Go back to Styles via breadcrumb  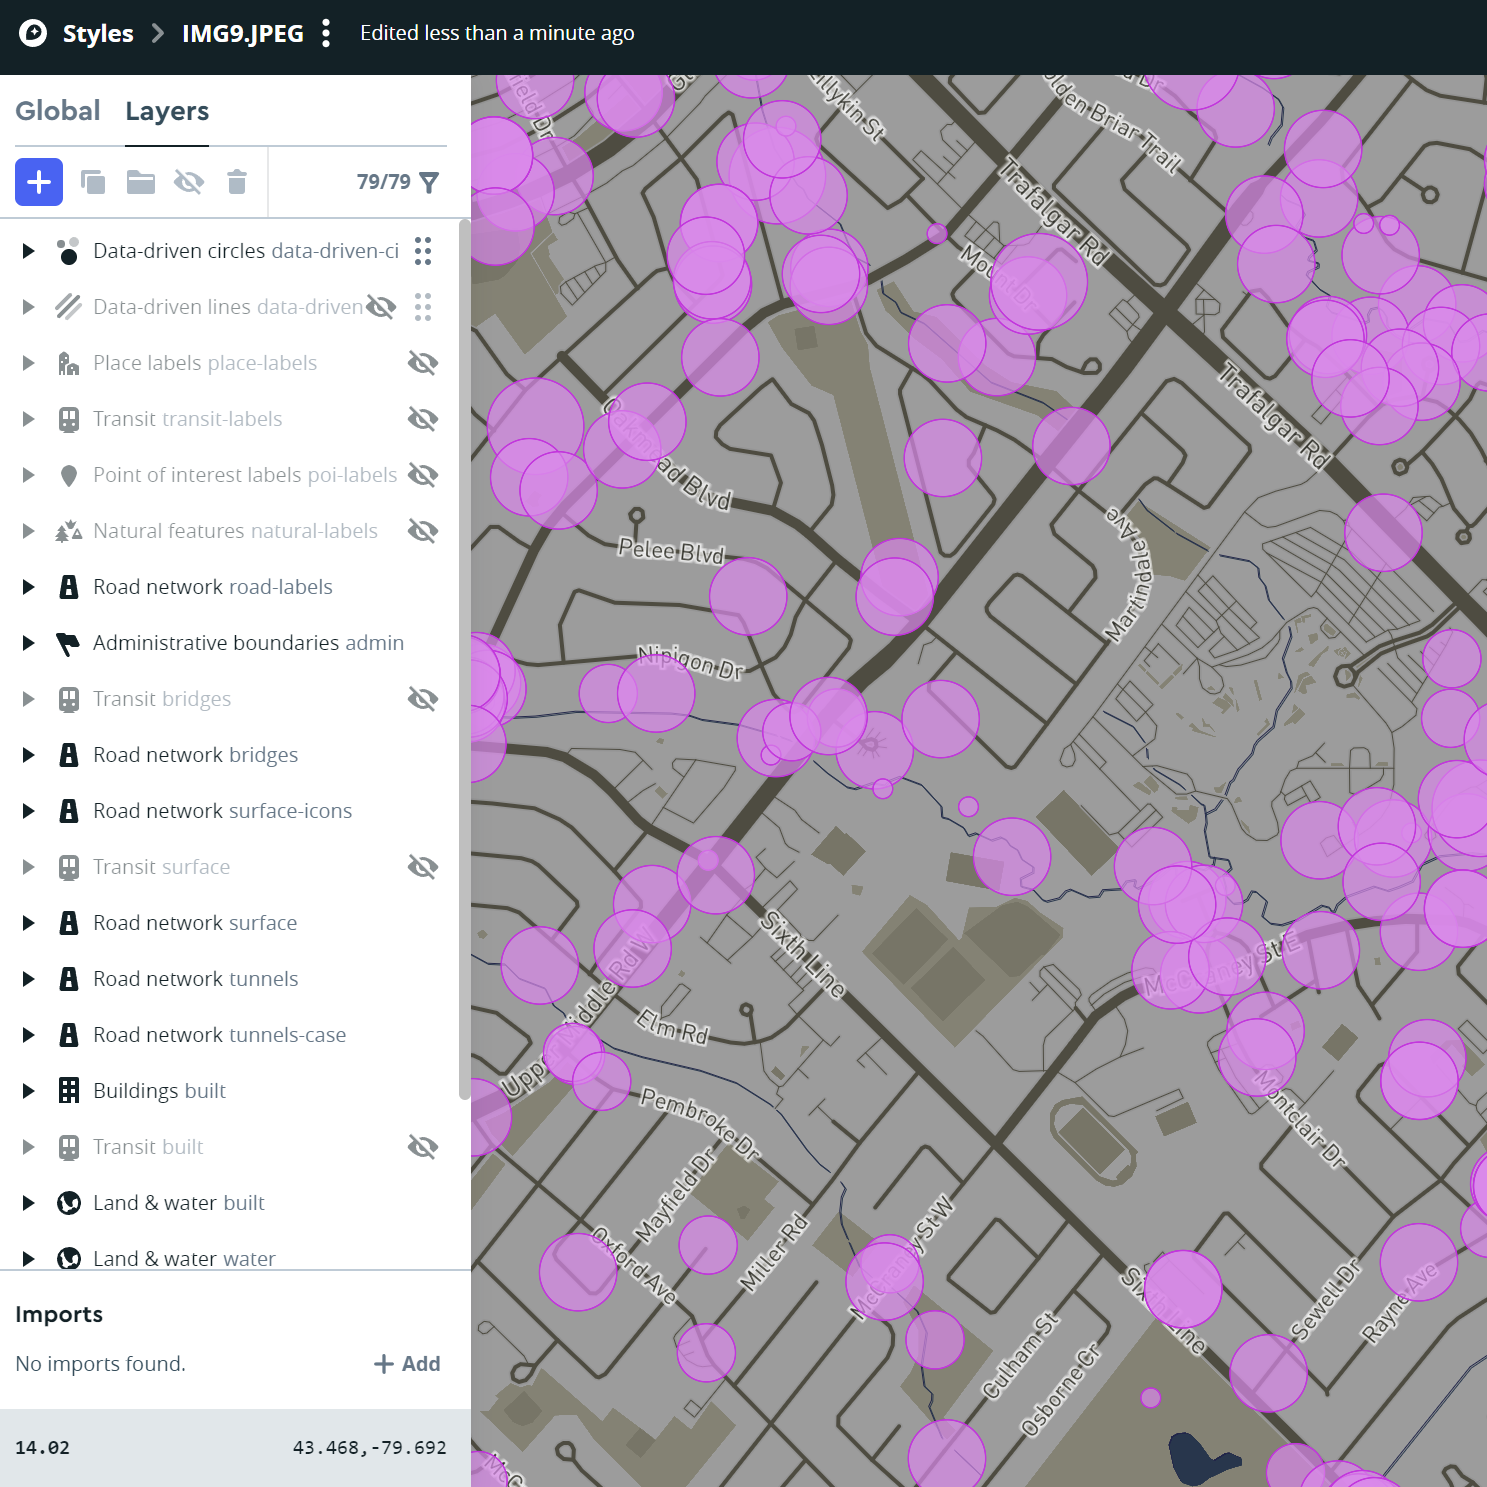(97, 33)
